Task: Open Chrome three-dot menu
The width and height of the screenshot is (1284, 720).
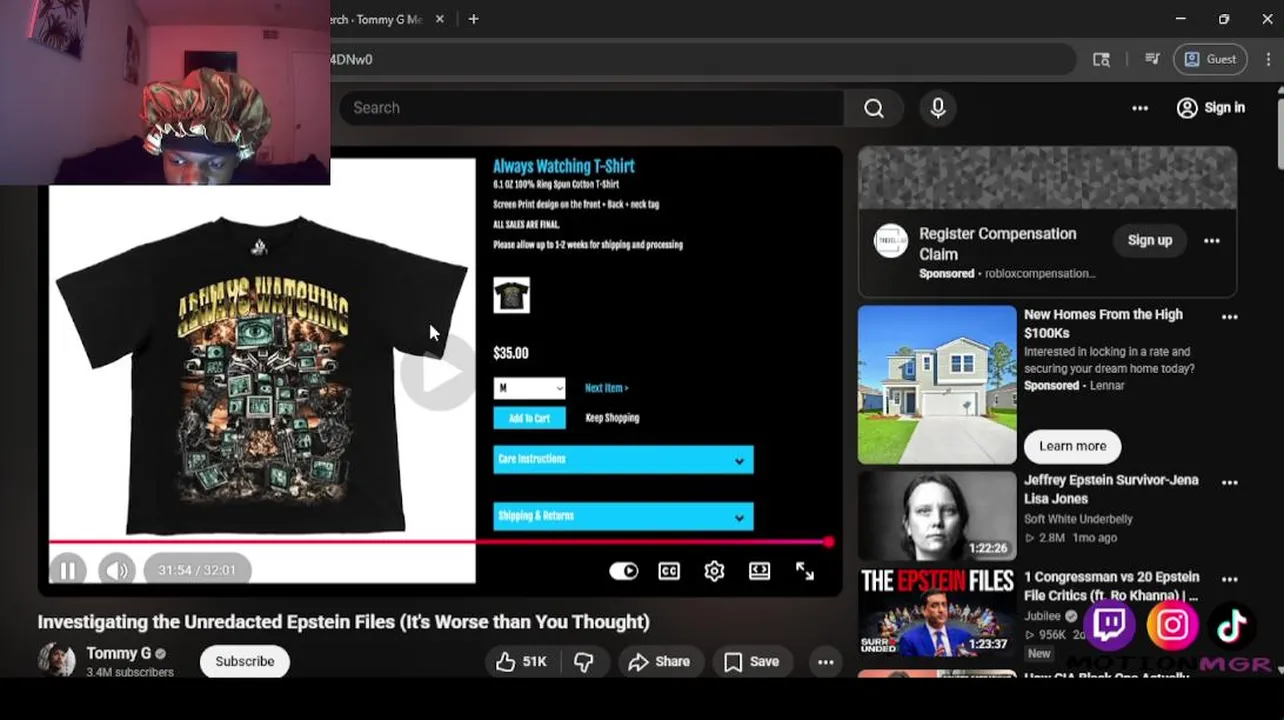Action: coord(1268,59)
